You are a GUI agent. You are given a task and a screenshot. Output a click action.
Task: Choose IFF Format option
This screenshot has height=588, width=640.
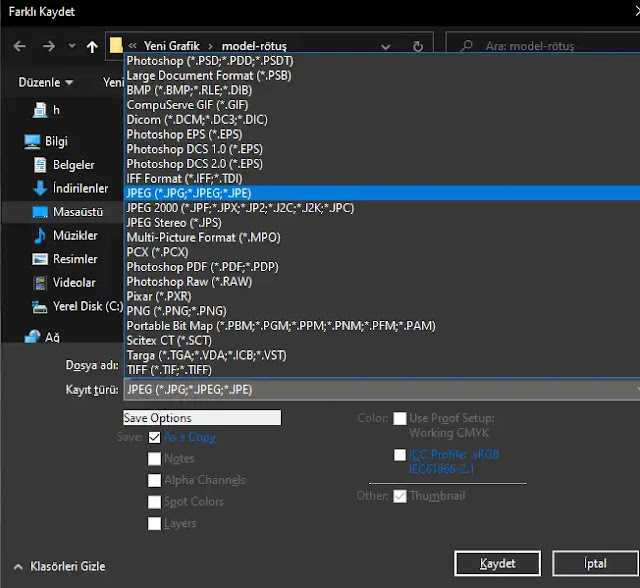coord(382,178)
